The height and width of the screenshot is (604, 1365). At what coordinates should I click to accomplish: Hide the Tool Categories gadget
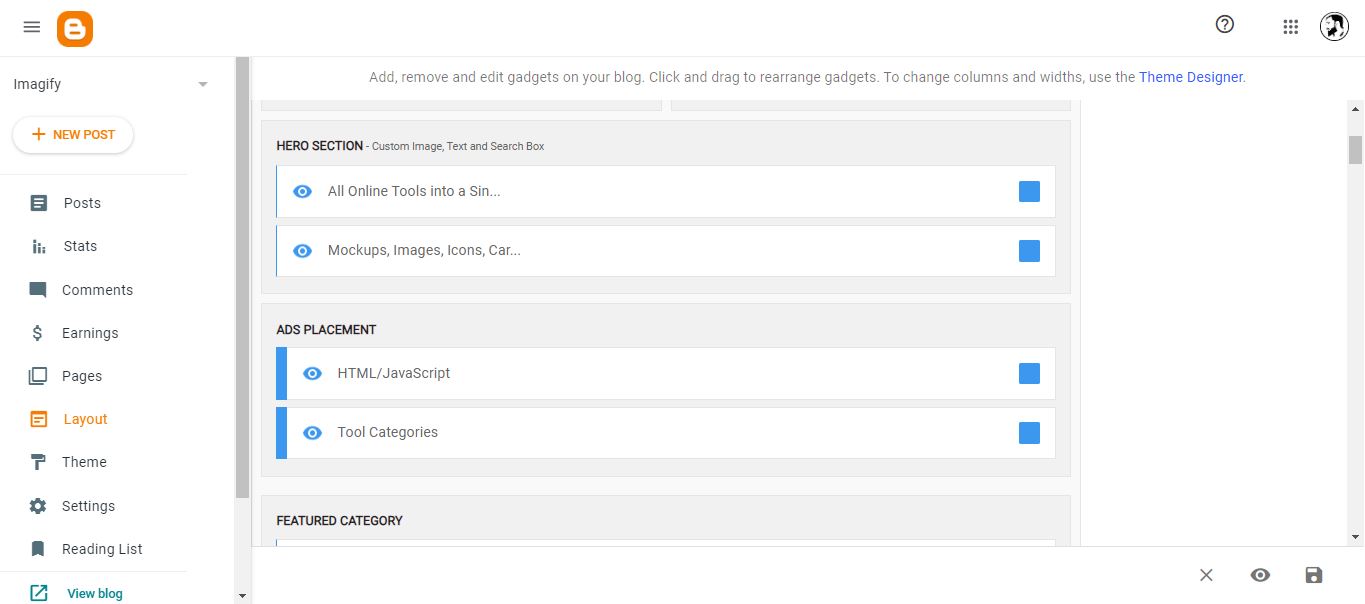coord(311,432)
